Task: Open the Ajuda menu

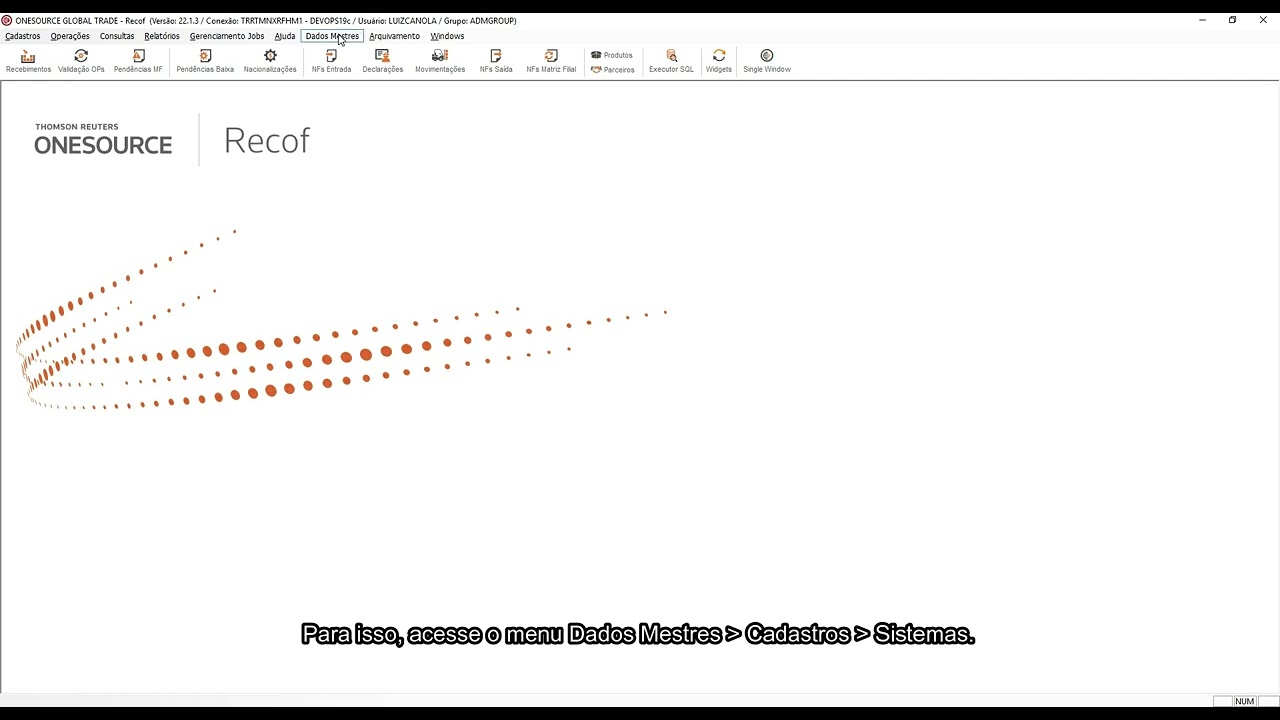Action: click(285, 36)
